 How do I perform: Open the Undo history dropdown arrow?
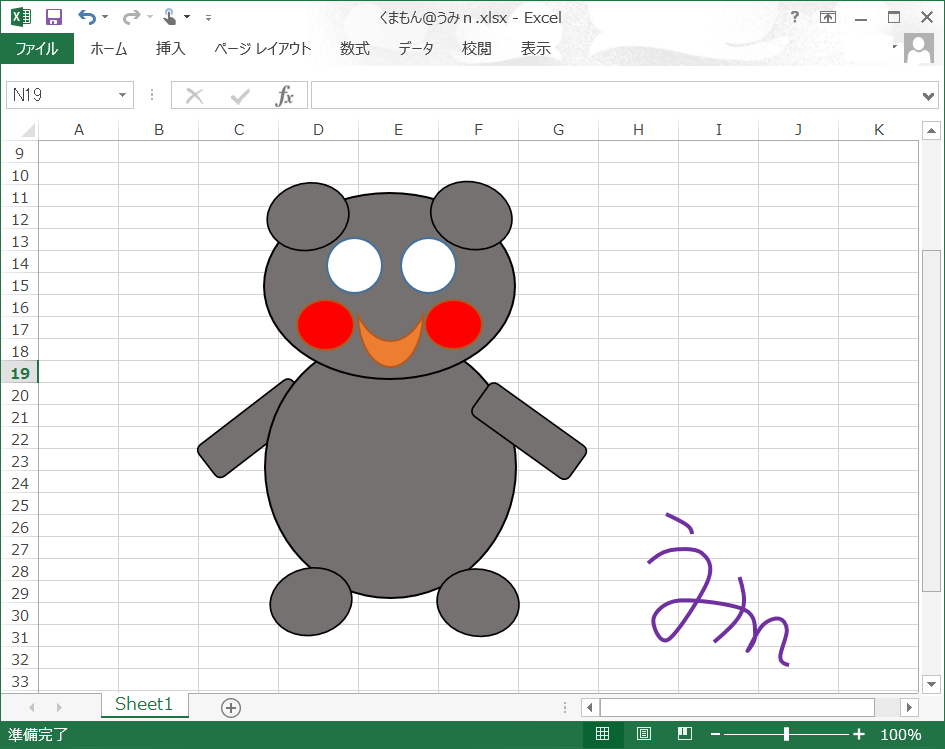pos(105,17)
